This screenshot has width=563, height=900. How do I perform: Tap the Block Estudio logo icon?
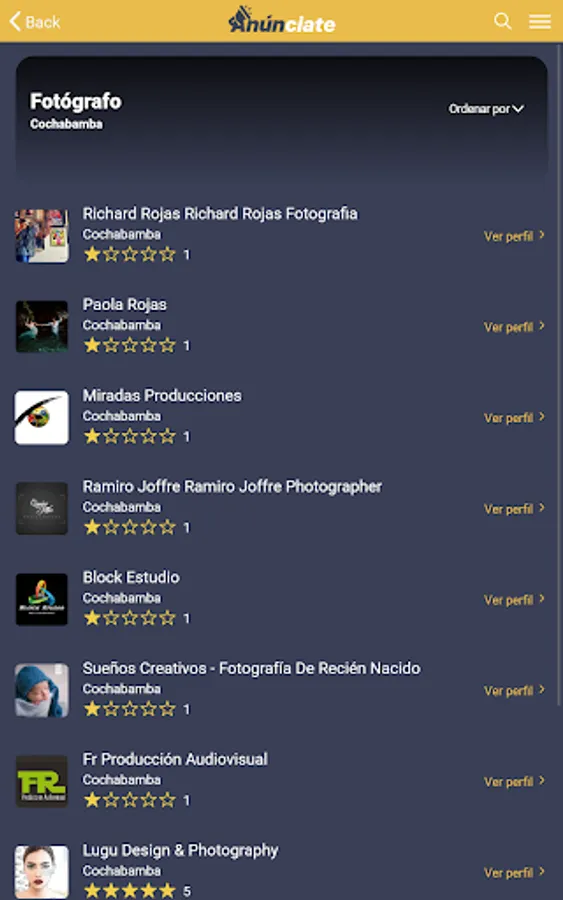click(41, 599)
